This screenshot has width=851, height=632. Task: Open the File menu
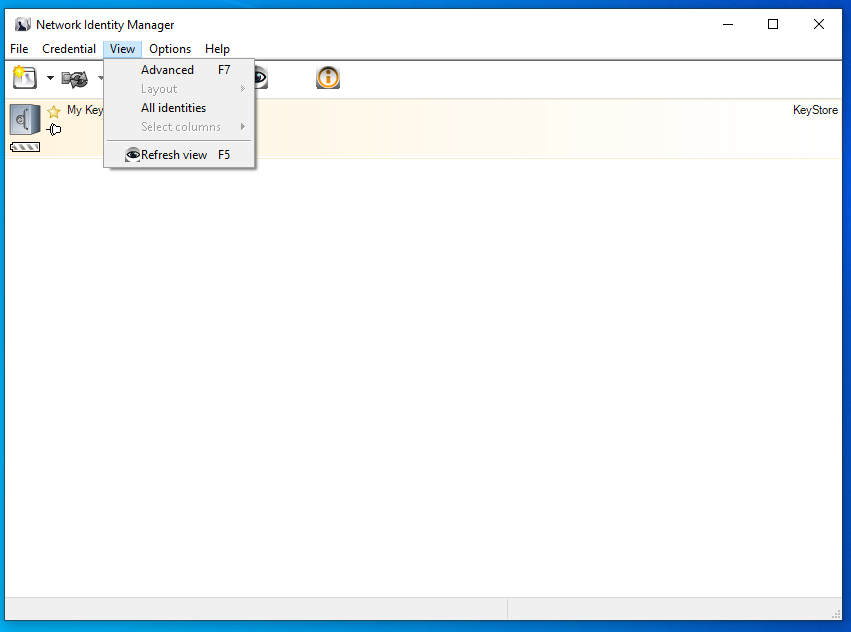[x=19, y=49]
